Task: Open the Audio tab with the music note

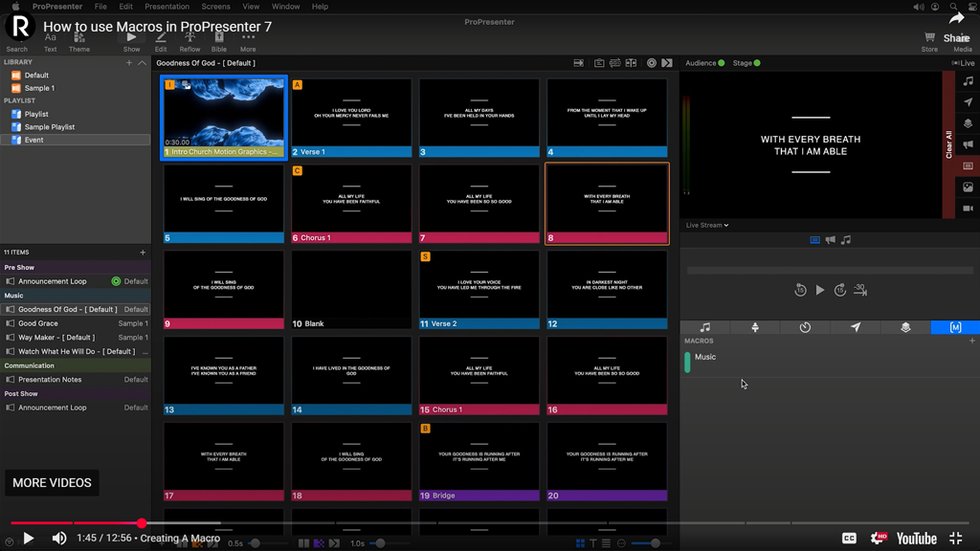Action: pyautogui.click(x=705, y=327)
